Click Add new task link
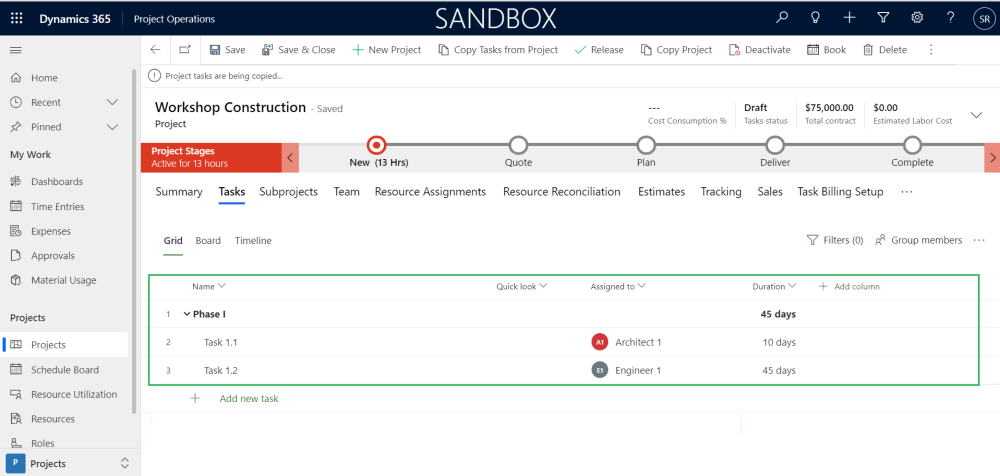Image resolution: width=1000 pixels, height=476 pixels. coord(249,399)
